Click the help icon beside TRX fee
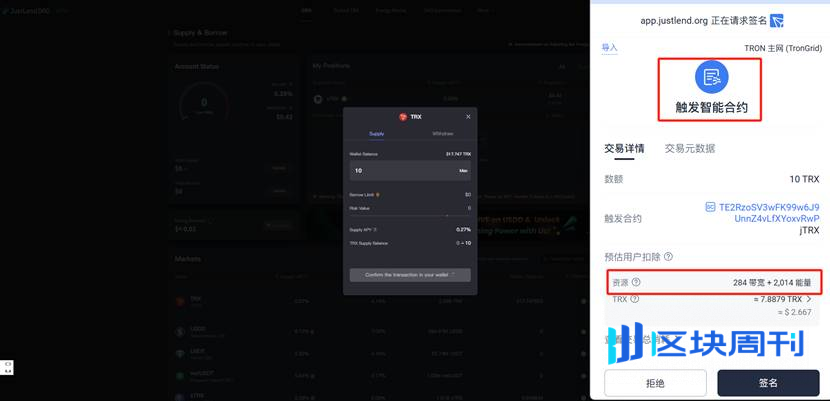The width and height of the screenshot is (830, 401). (x=635, y=299)
